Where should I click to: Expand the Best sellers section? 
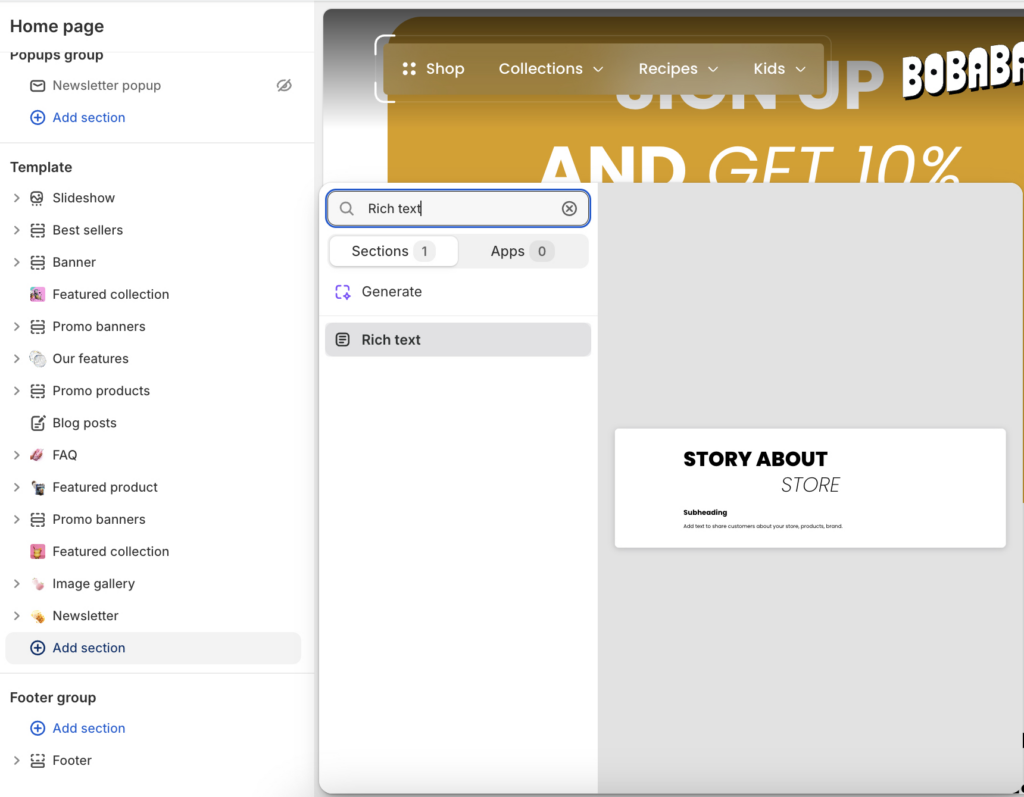17,230
